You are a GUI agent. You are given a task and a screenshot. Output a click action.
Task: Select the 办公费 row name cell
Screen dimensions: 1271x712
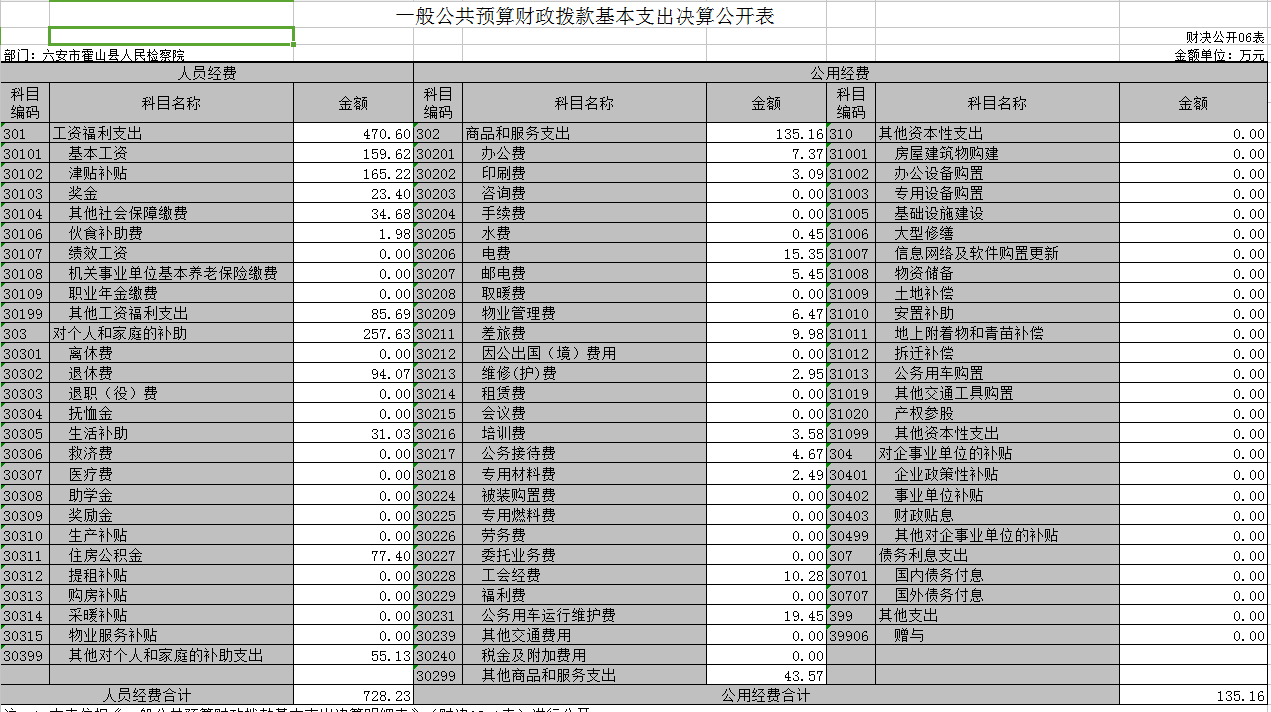pyautogui.click(x=584, y=153)
